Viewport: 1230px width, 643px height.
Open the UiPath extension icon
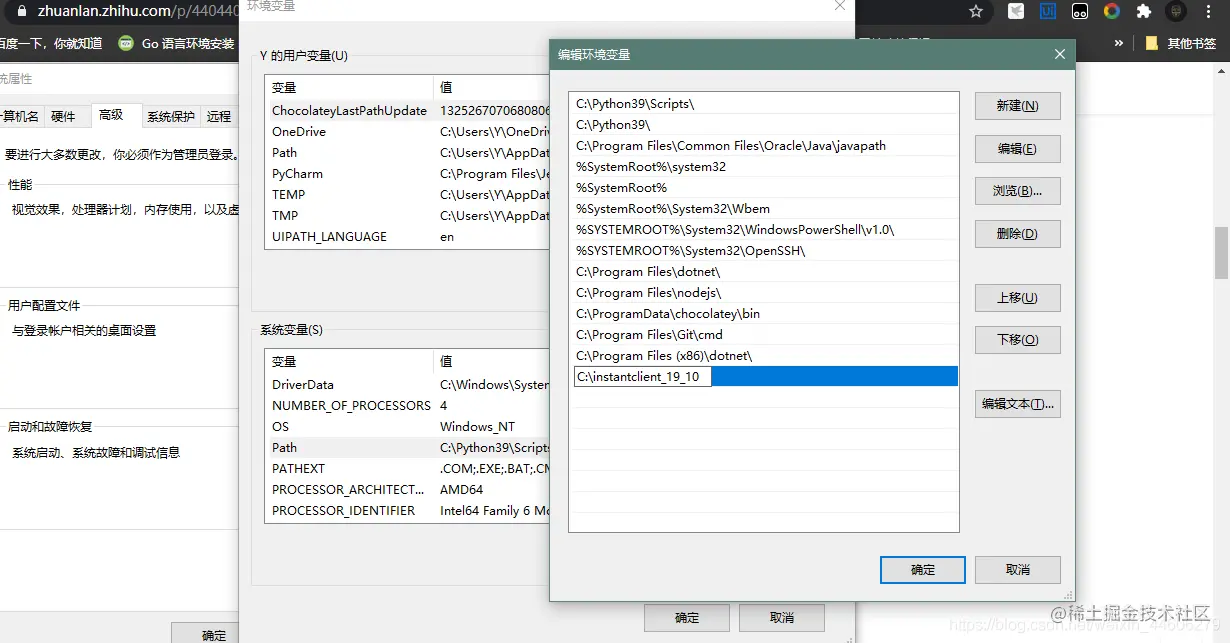1048,12
